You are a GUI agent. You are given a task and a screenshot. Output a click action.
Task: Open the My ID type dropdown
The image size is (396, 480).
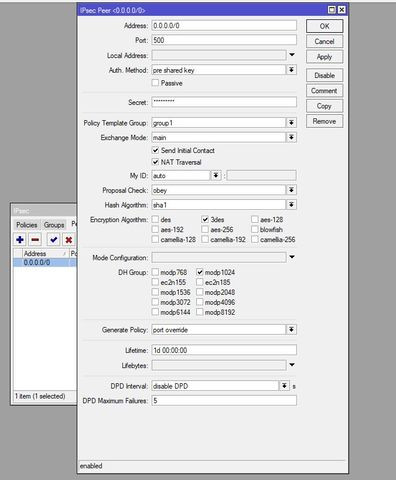(x=216, y=175)
